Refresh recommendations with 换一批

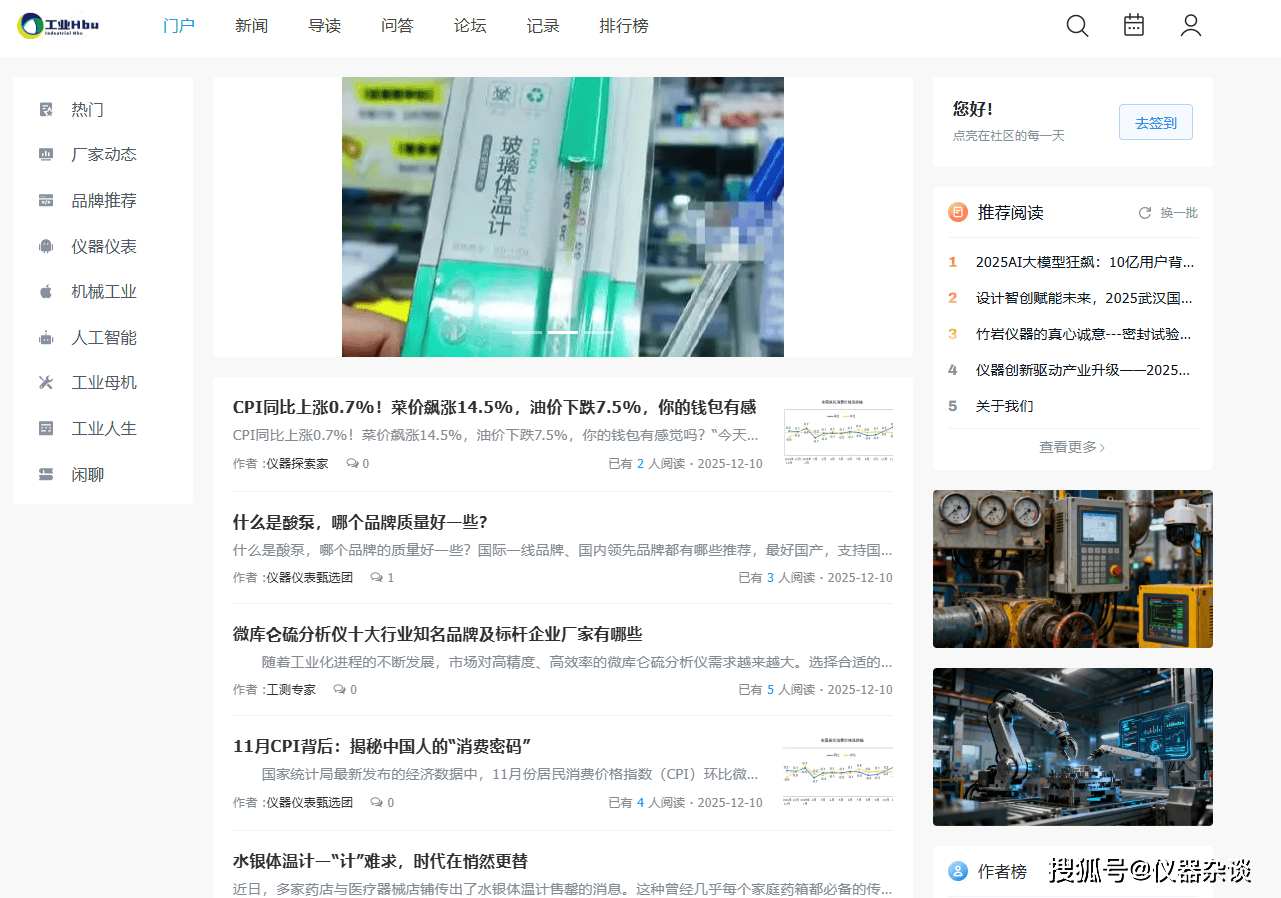point(1168,213)
